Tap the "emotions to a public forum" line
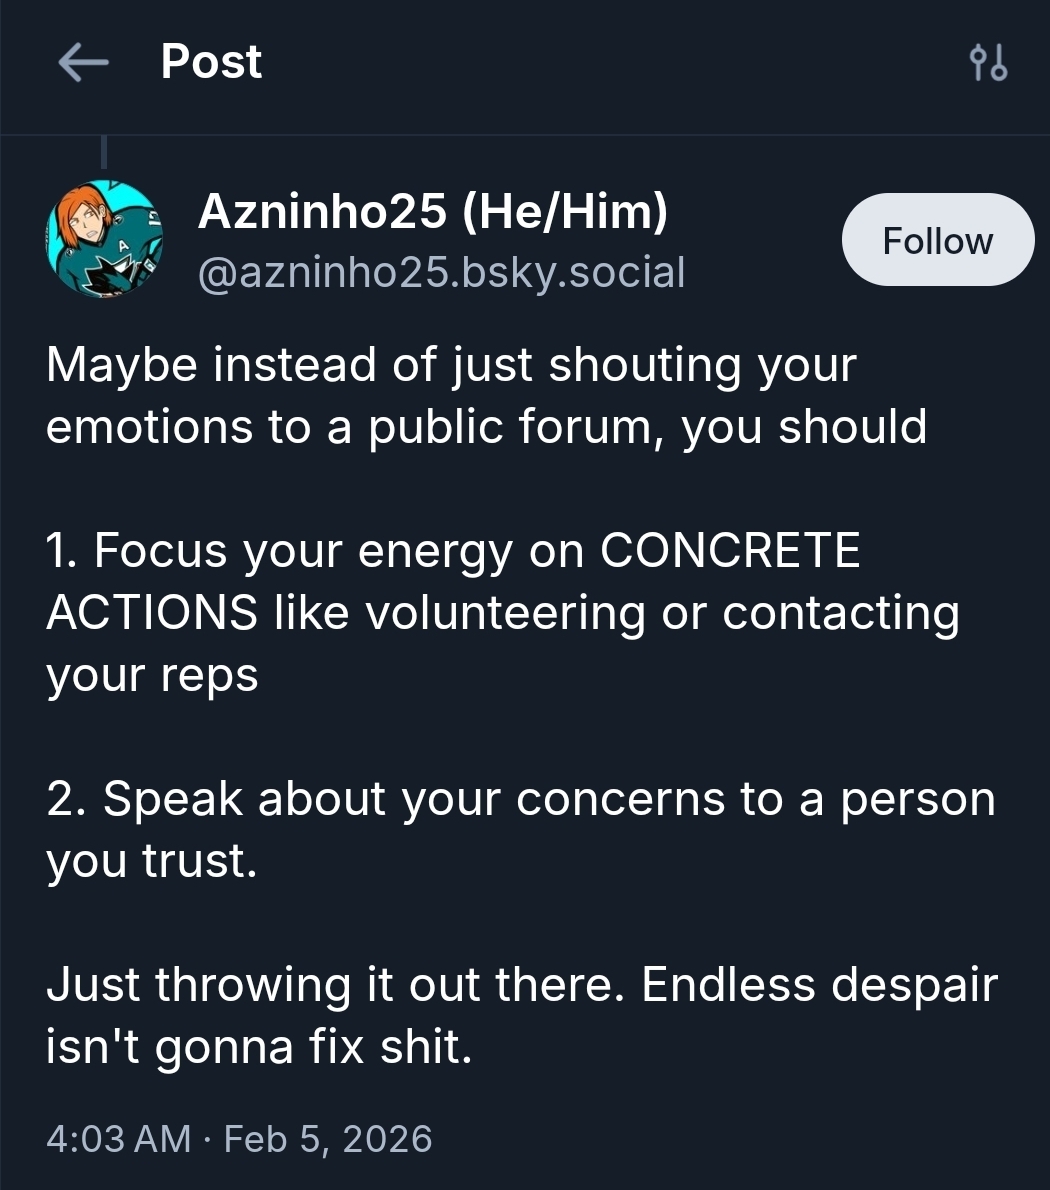The image size is (1050, 1190). tap(486, 427)
